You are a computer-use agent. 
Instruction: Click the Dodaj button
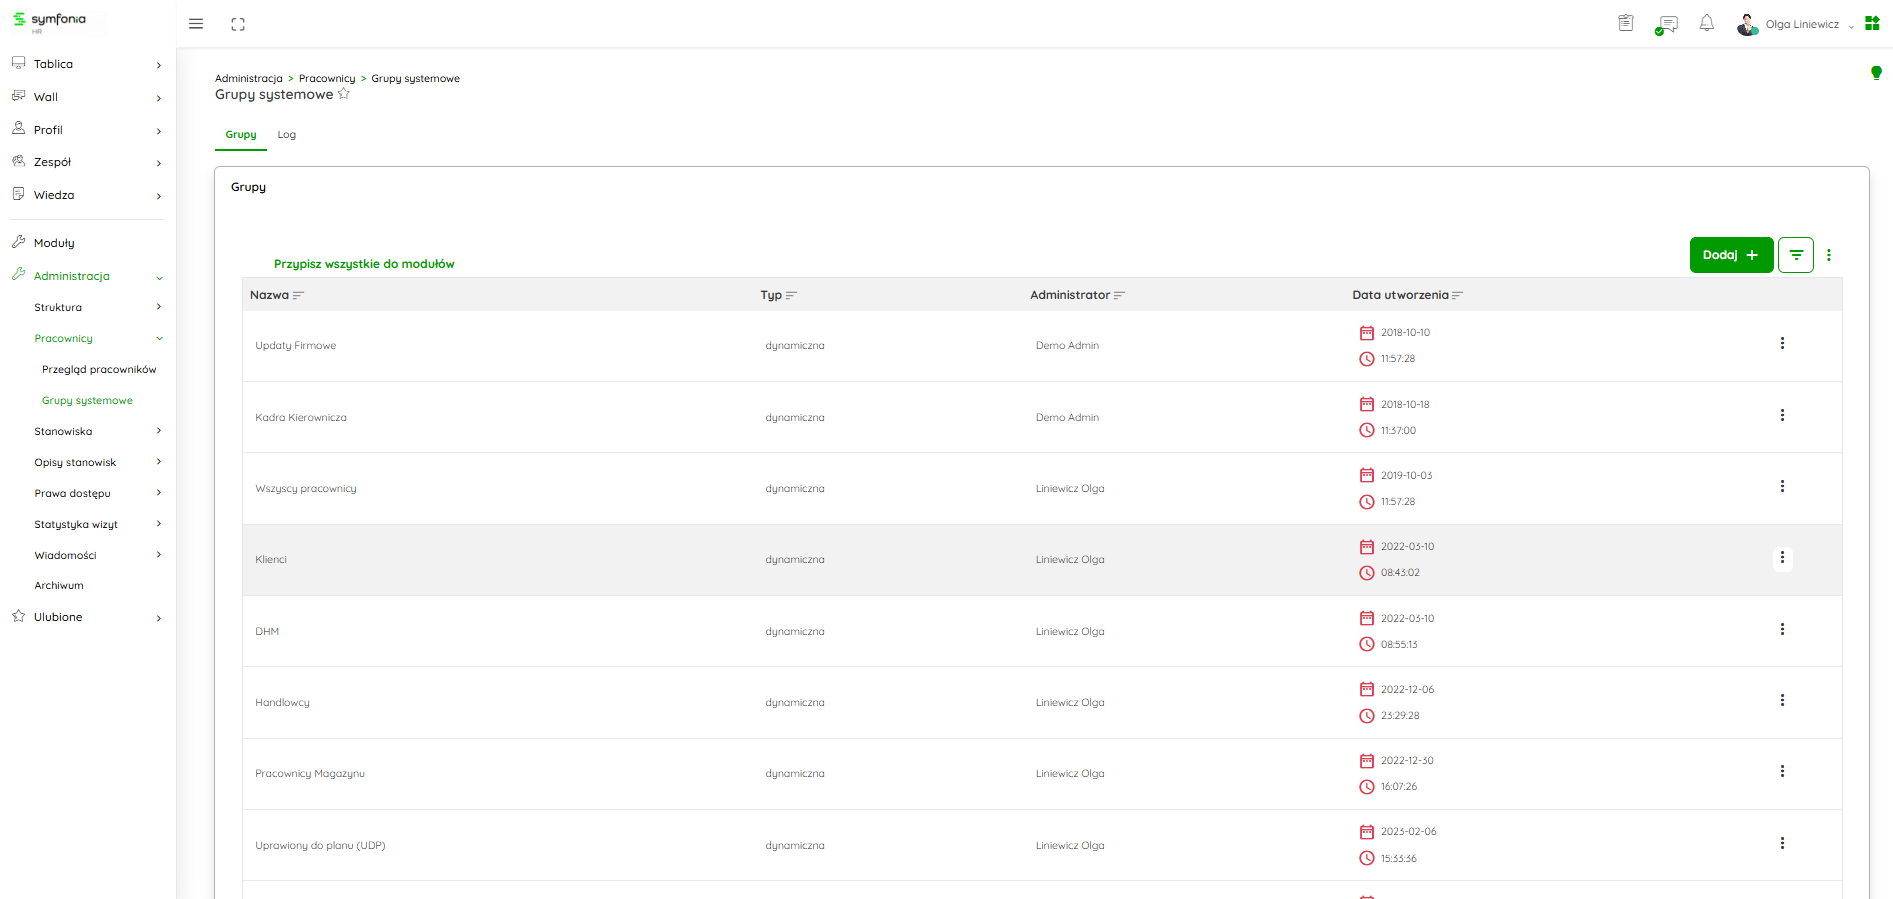point(1731,255)
